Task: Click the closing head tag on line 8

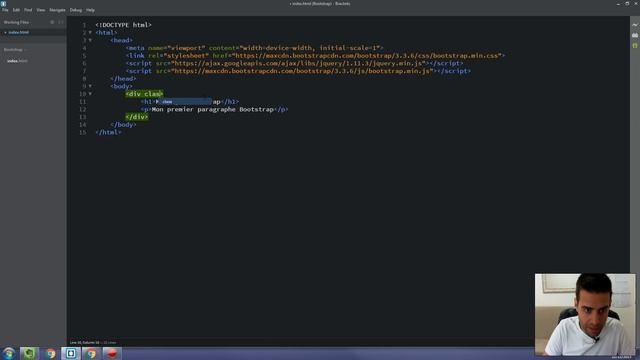Action: pyautogui.click(x=123, y=79)
